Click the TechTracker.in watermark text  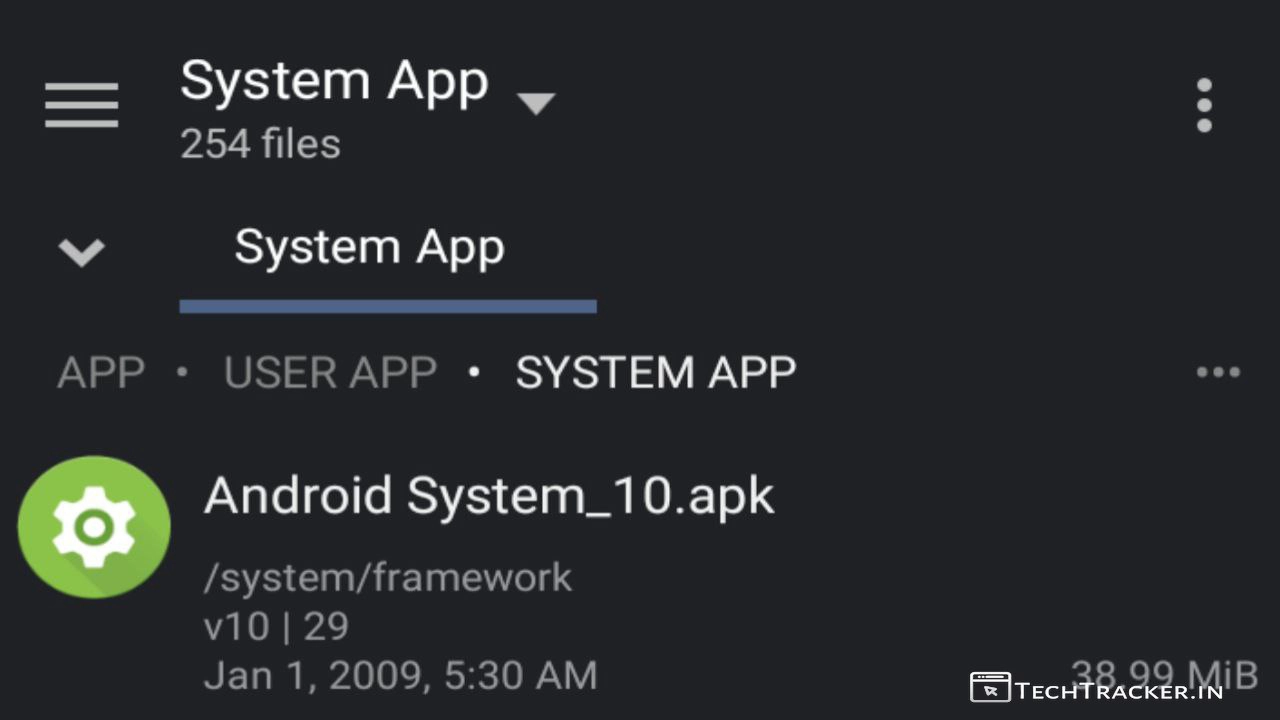1118,690
